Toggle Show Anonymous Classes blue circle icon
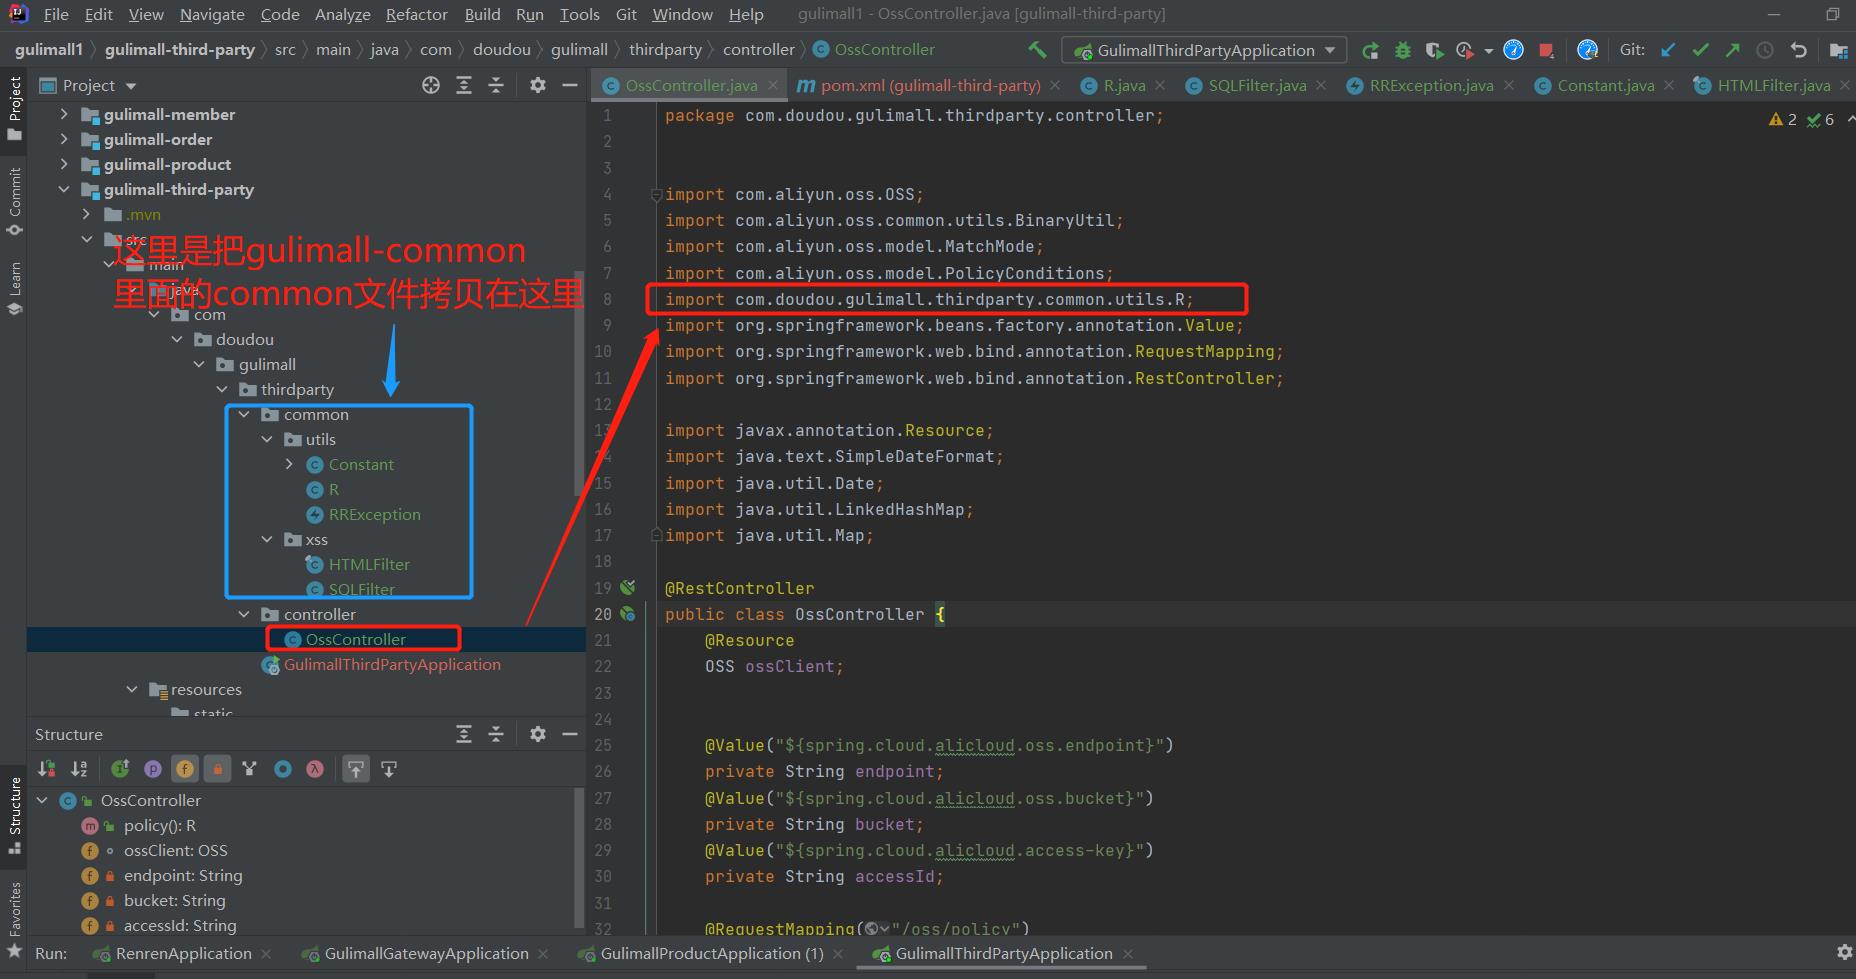The image size is (1856, 979). pos(283,769)
